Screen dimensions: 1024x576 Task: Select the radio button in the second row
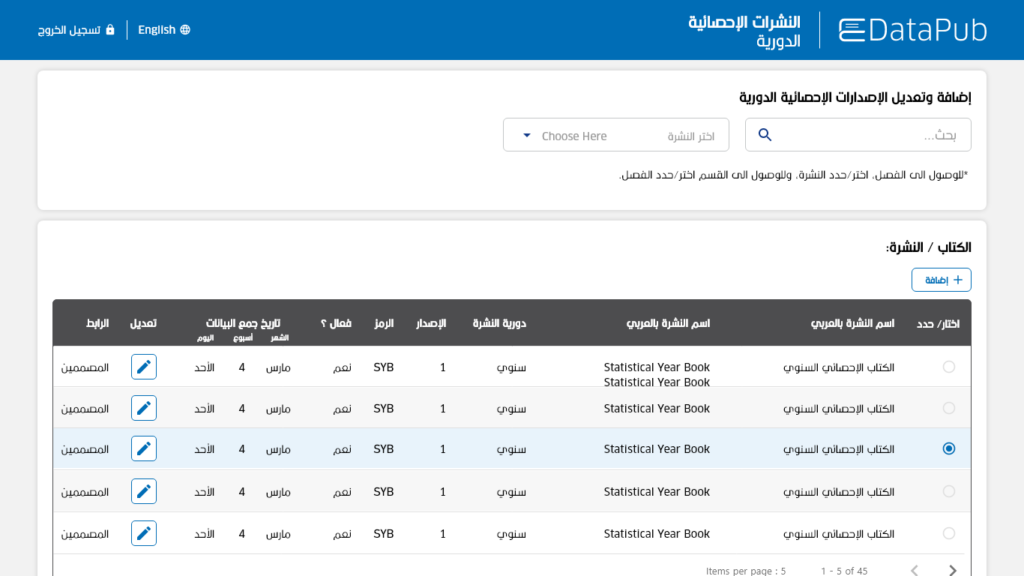pyautogui.click(x=949, y=407)
